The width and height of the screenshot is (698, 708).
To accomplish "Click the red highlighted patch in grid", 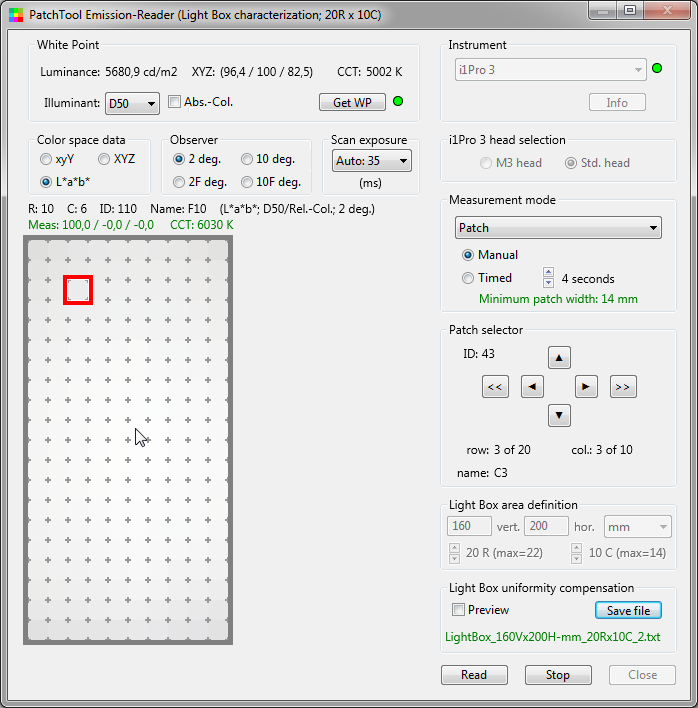I will [x=78, y=290].
